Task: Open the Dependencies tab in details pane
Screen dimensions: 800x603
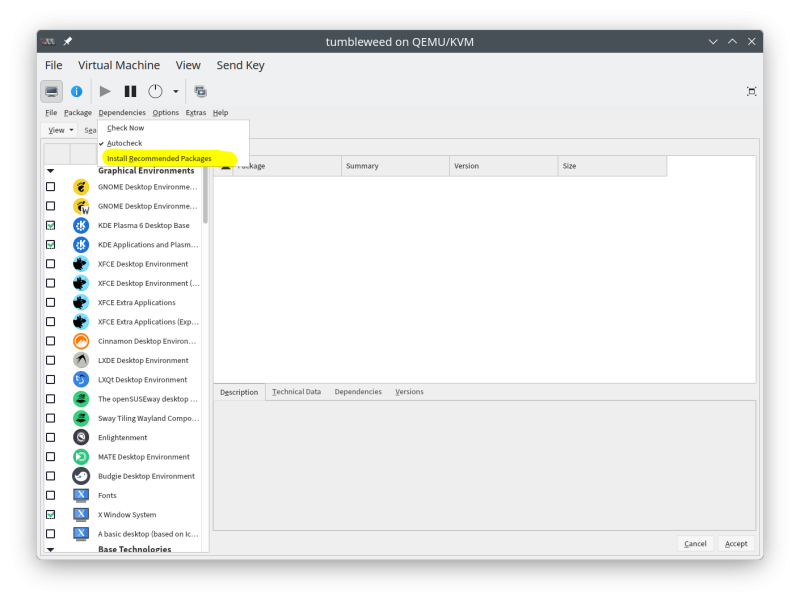Action: 358,392
